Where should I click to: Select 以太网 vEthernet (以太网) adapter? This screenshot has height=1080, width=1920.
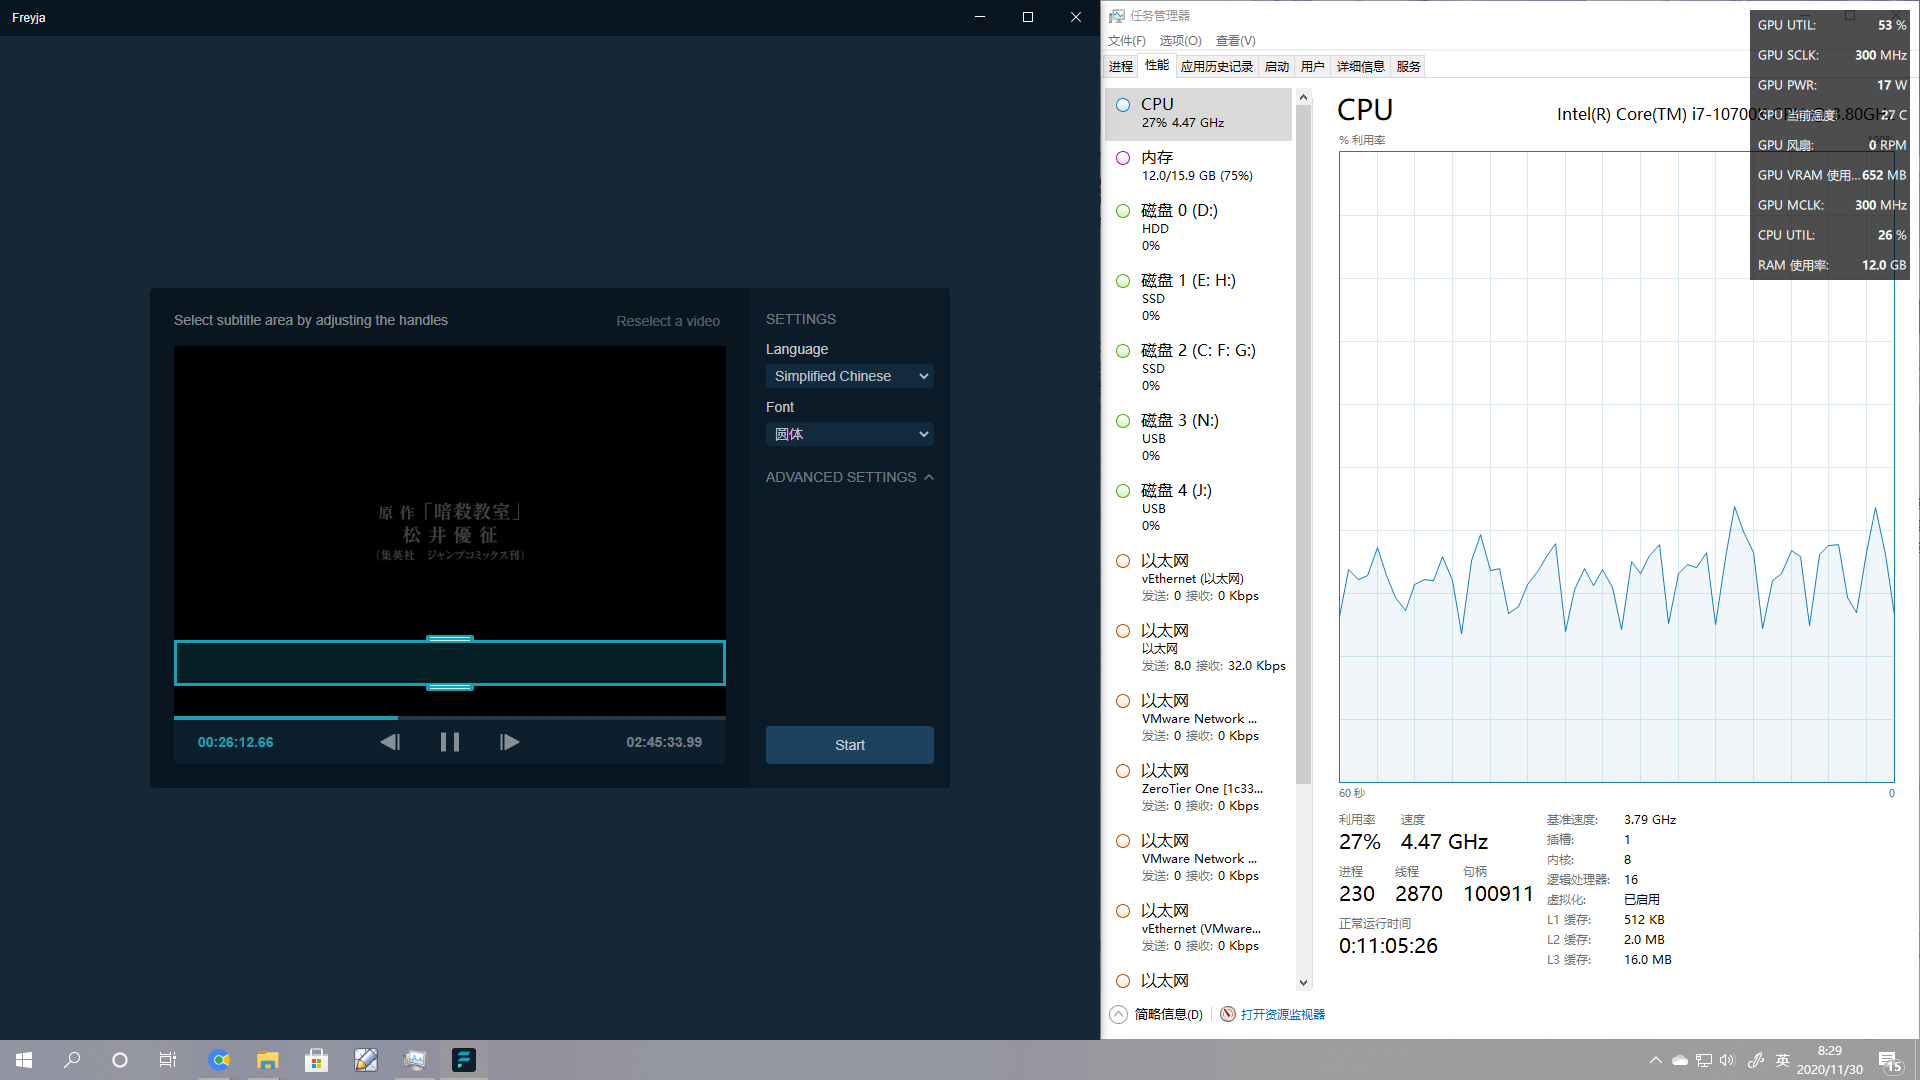pyautogui.click(x=1198, y=578)
